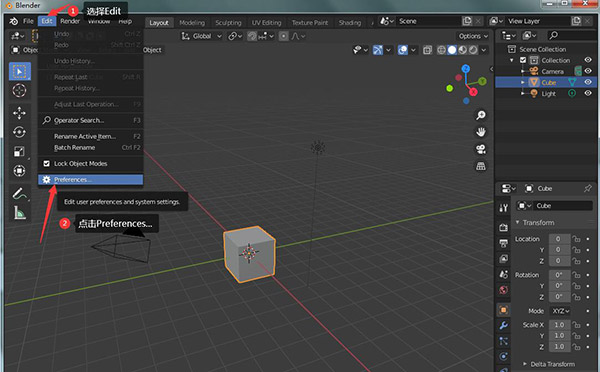600x372 pixels.
Task: Hide Camera using its eye icon
Action: (588, 71)
